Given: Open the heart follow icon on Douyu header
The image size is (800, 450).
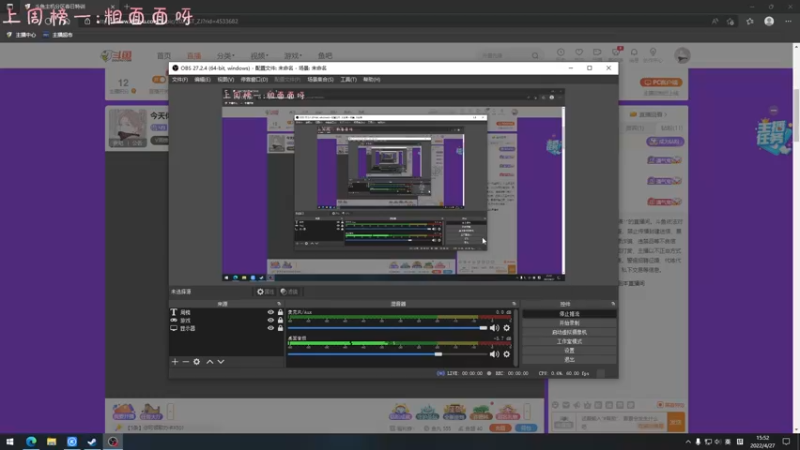Looking at the screenshot, I should click(579, 53).
